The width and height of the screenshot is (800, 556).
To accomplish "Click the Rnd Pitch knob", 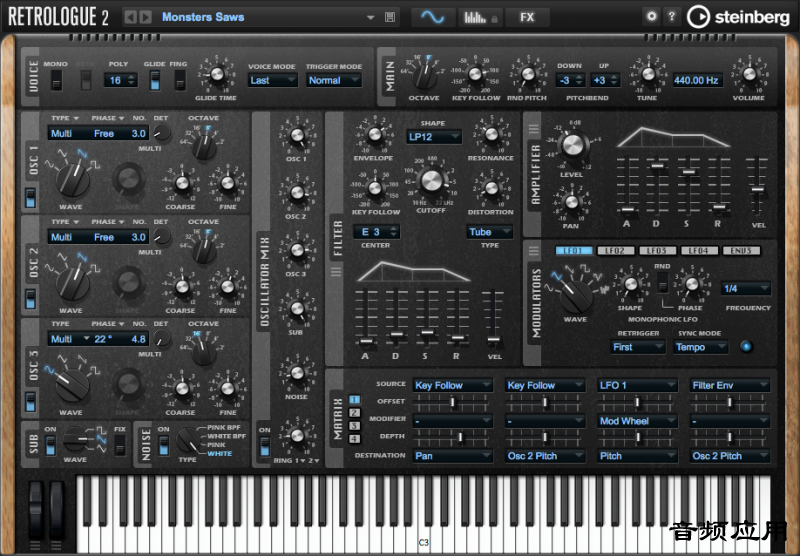I will coord(528,74).
